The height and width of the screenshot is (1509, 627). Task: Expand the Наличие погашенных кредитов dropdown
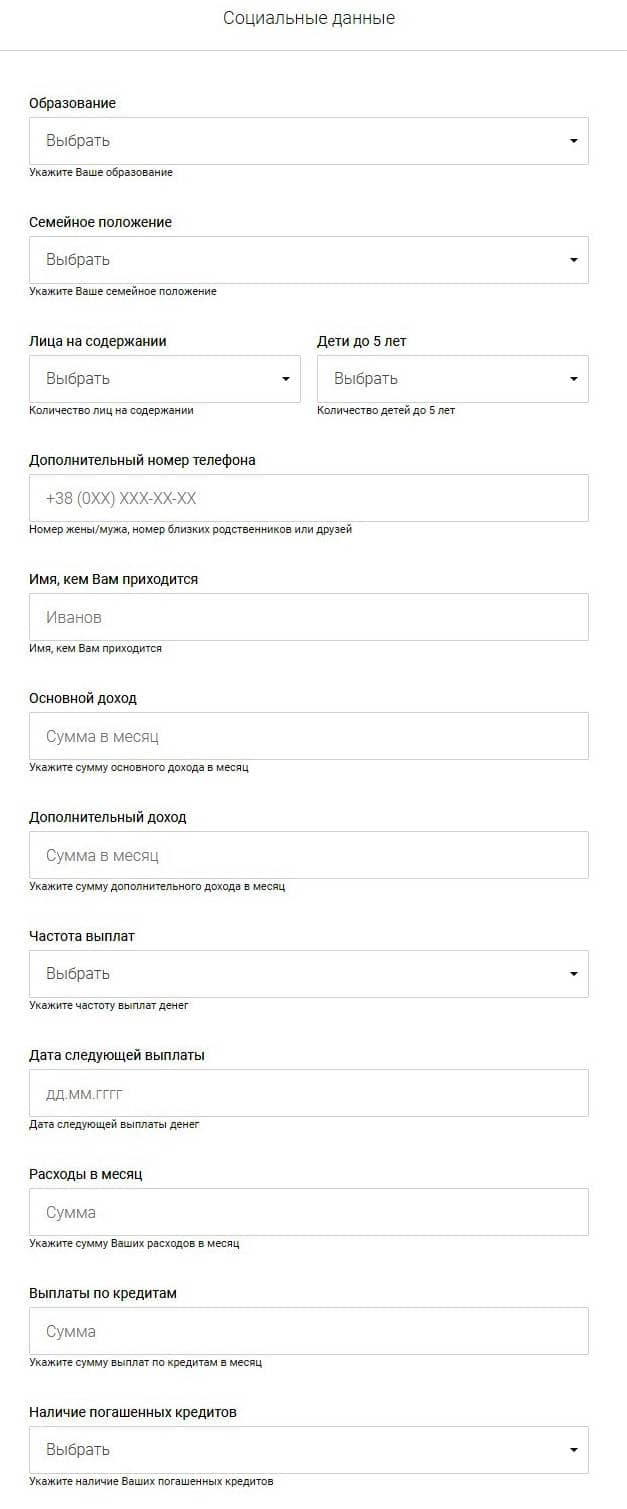[308, 1450]
